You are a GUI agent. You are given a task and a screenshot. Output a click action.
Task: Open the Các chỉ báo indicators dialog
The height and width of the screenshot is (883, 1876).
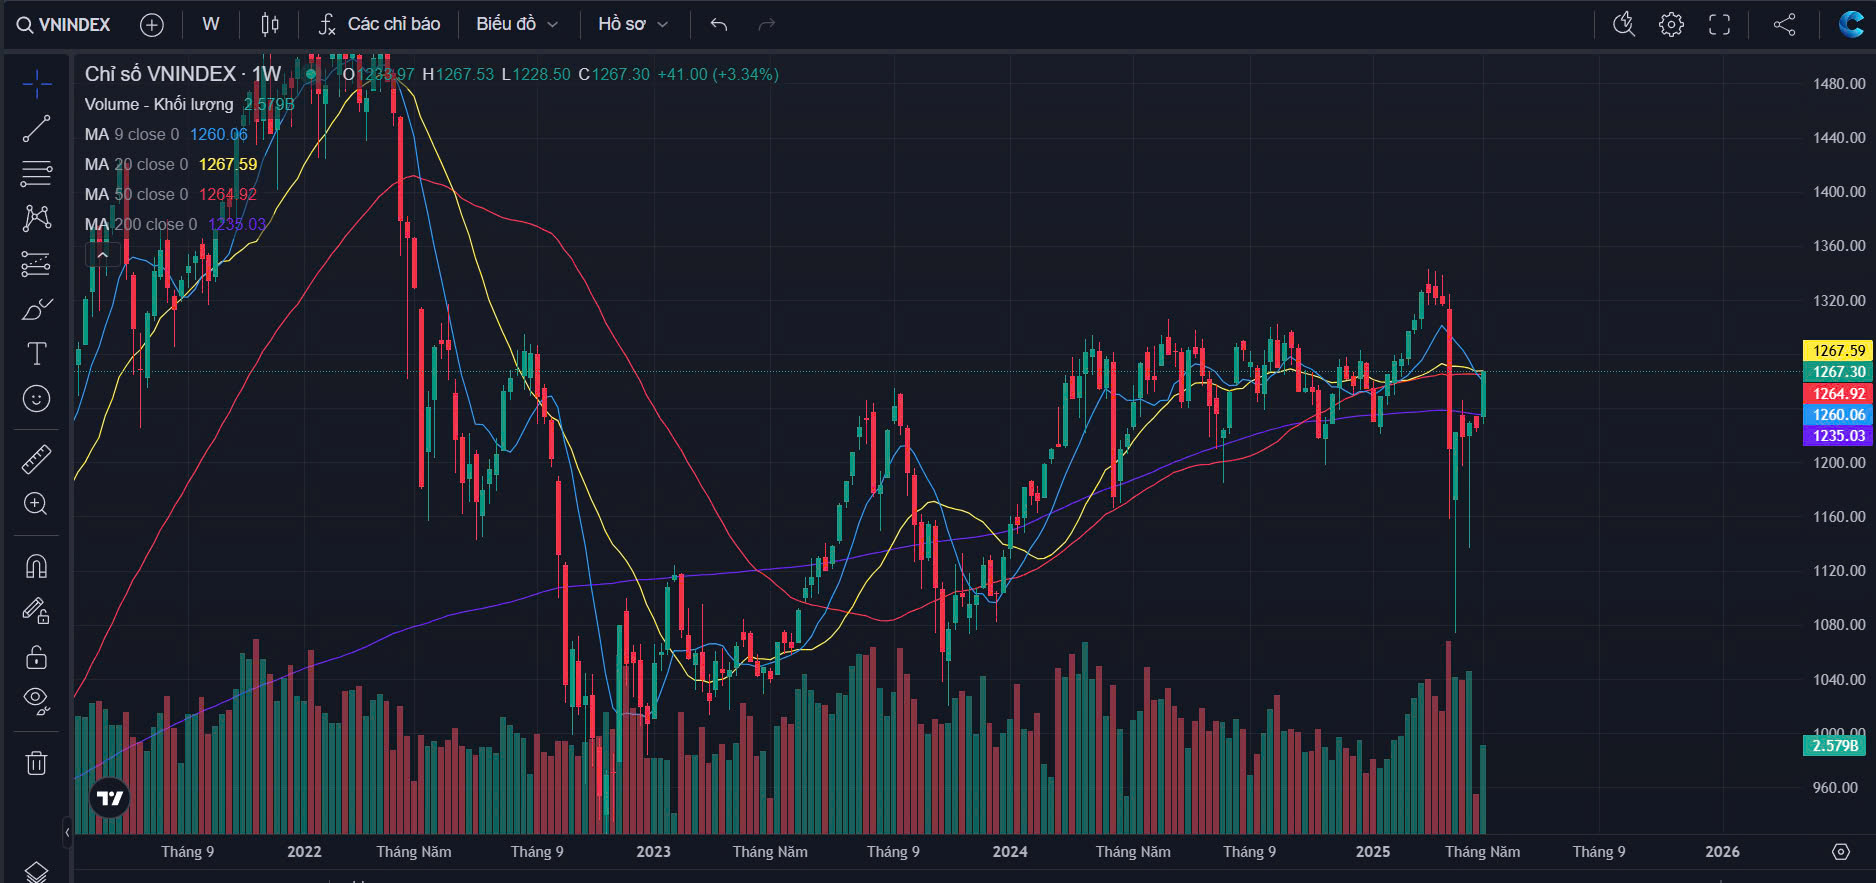coord(379,24)
